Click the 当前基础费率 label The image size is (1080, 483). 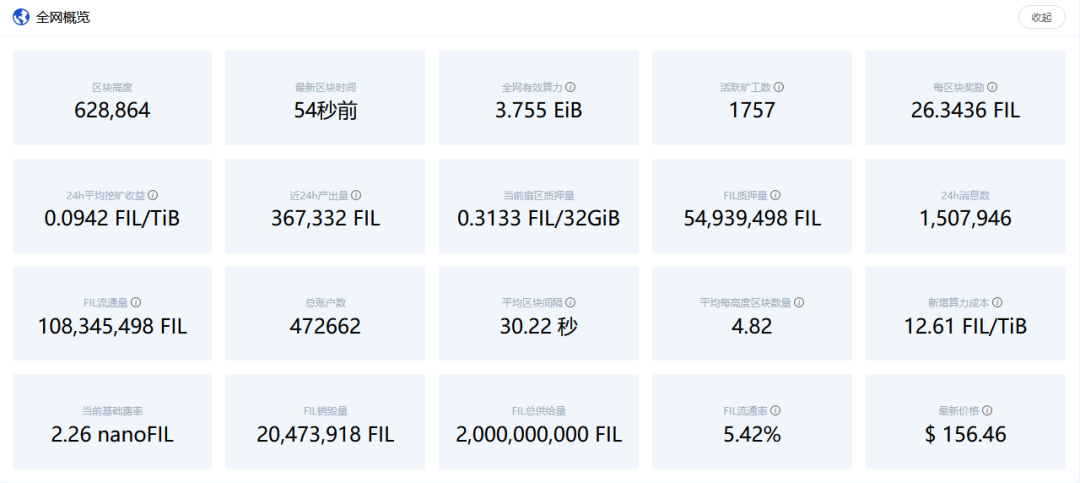[112, 411]
